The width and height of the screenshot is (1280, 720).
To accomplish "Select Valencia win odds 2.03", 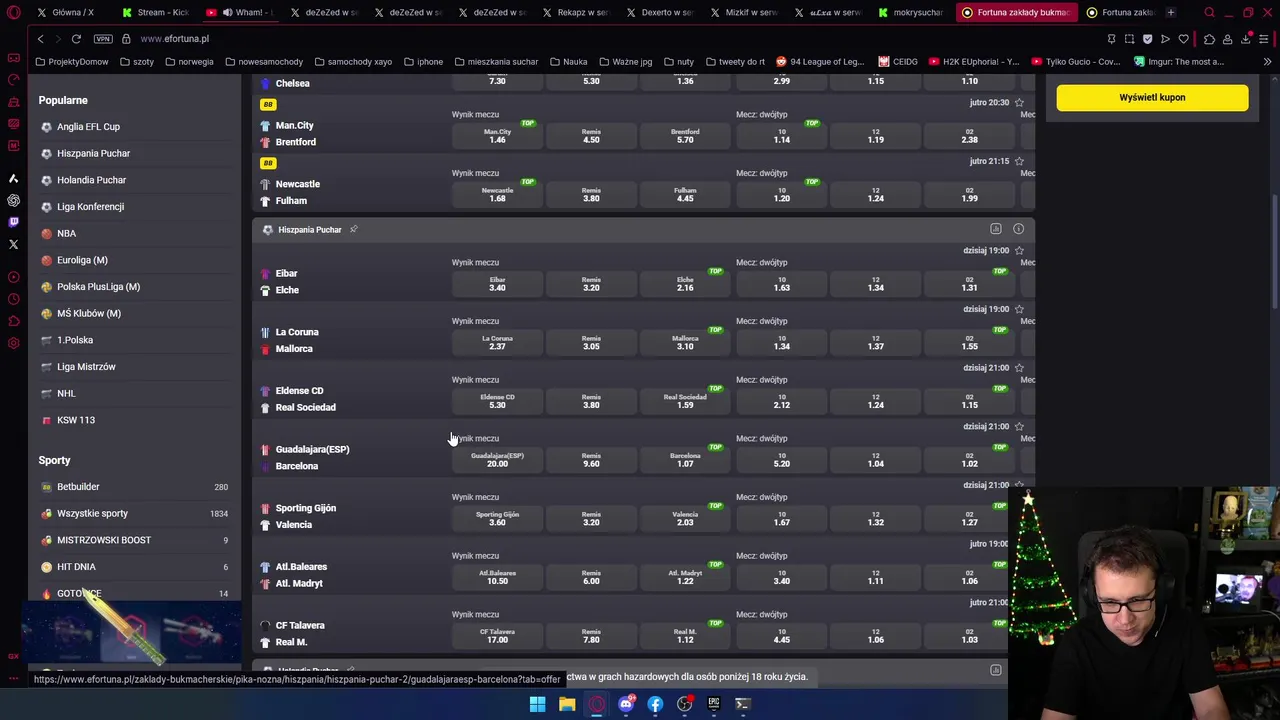I will [x=685, y=519].
